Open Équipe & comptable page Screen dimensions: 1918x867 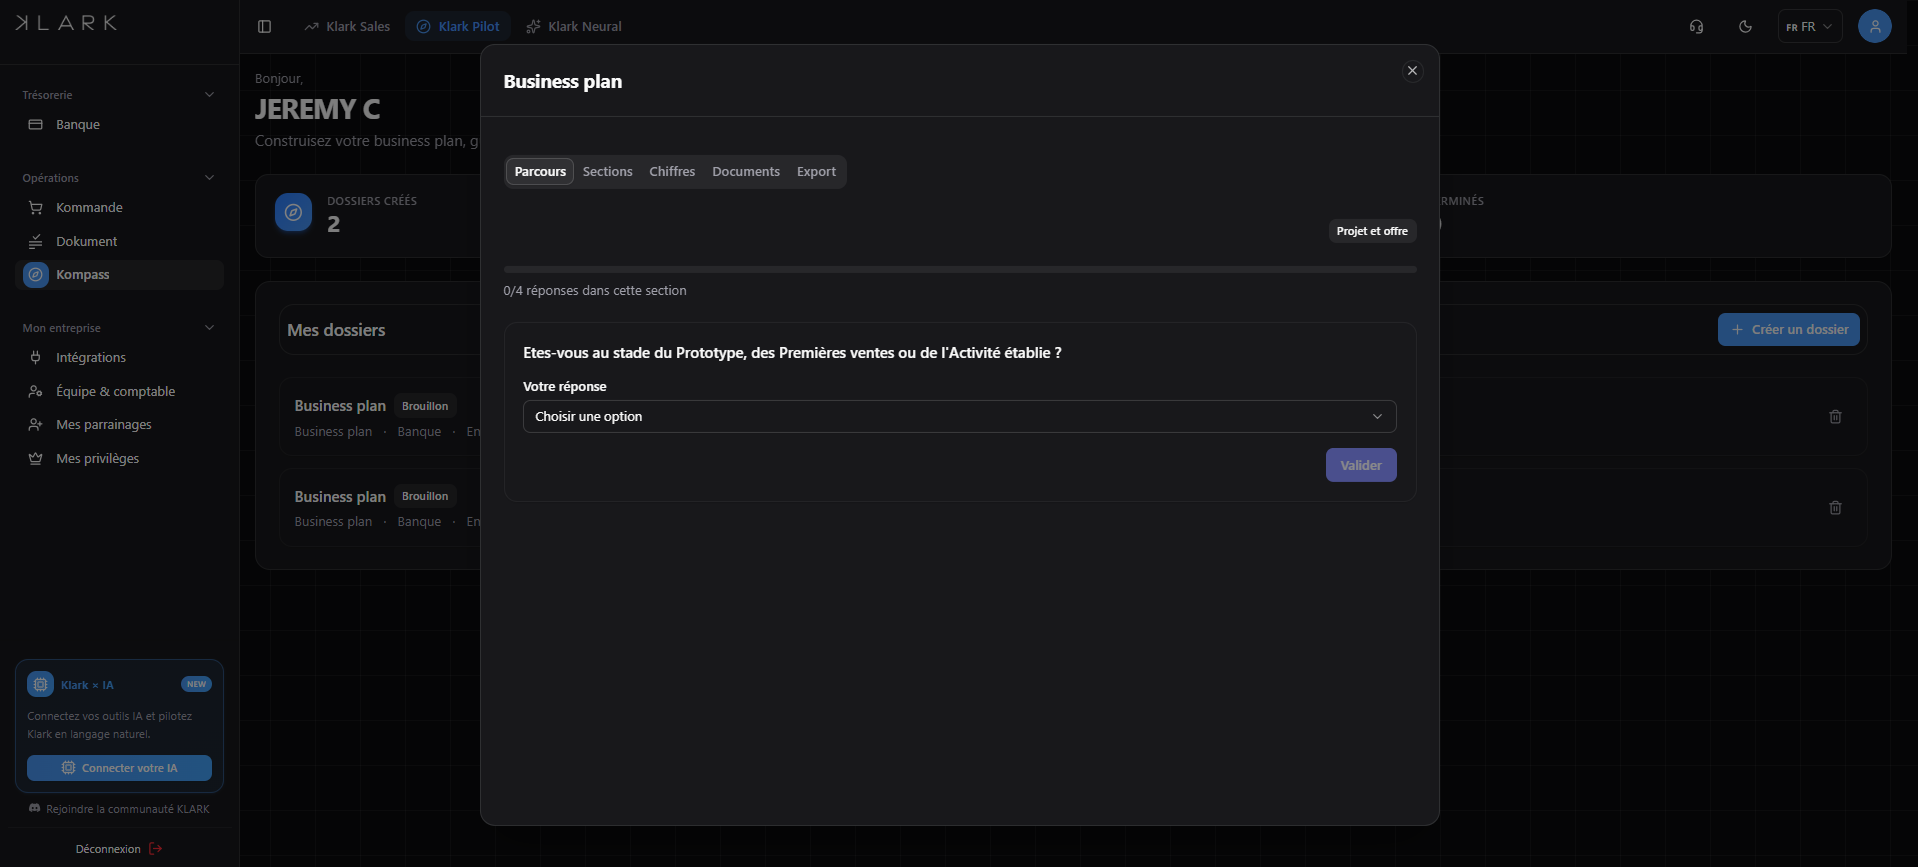tap(119, 392)
